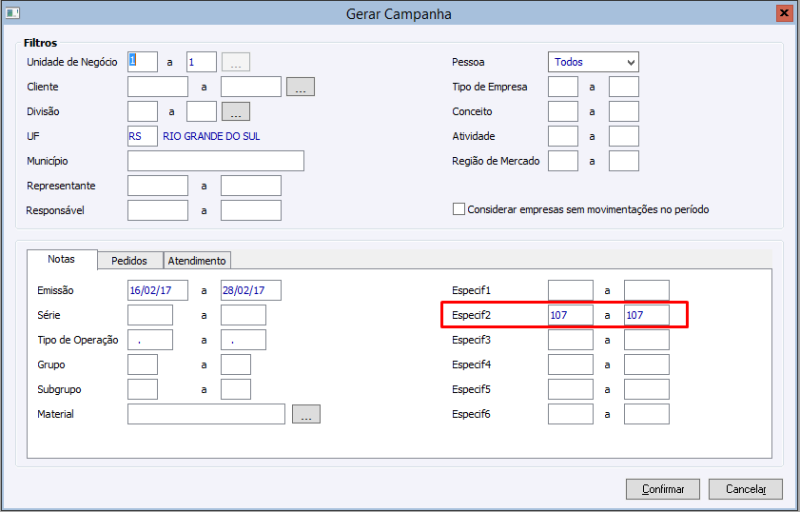The image size is (800, 512).
Task: Focus the second Unidade de Negócio field
Action: pos(202,62)
